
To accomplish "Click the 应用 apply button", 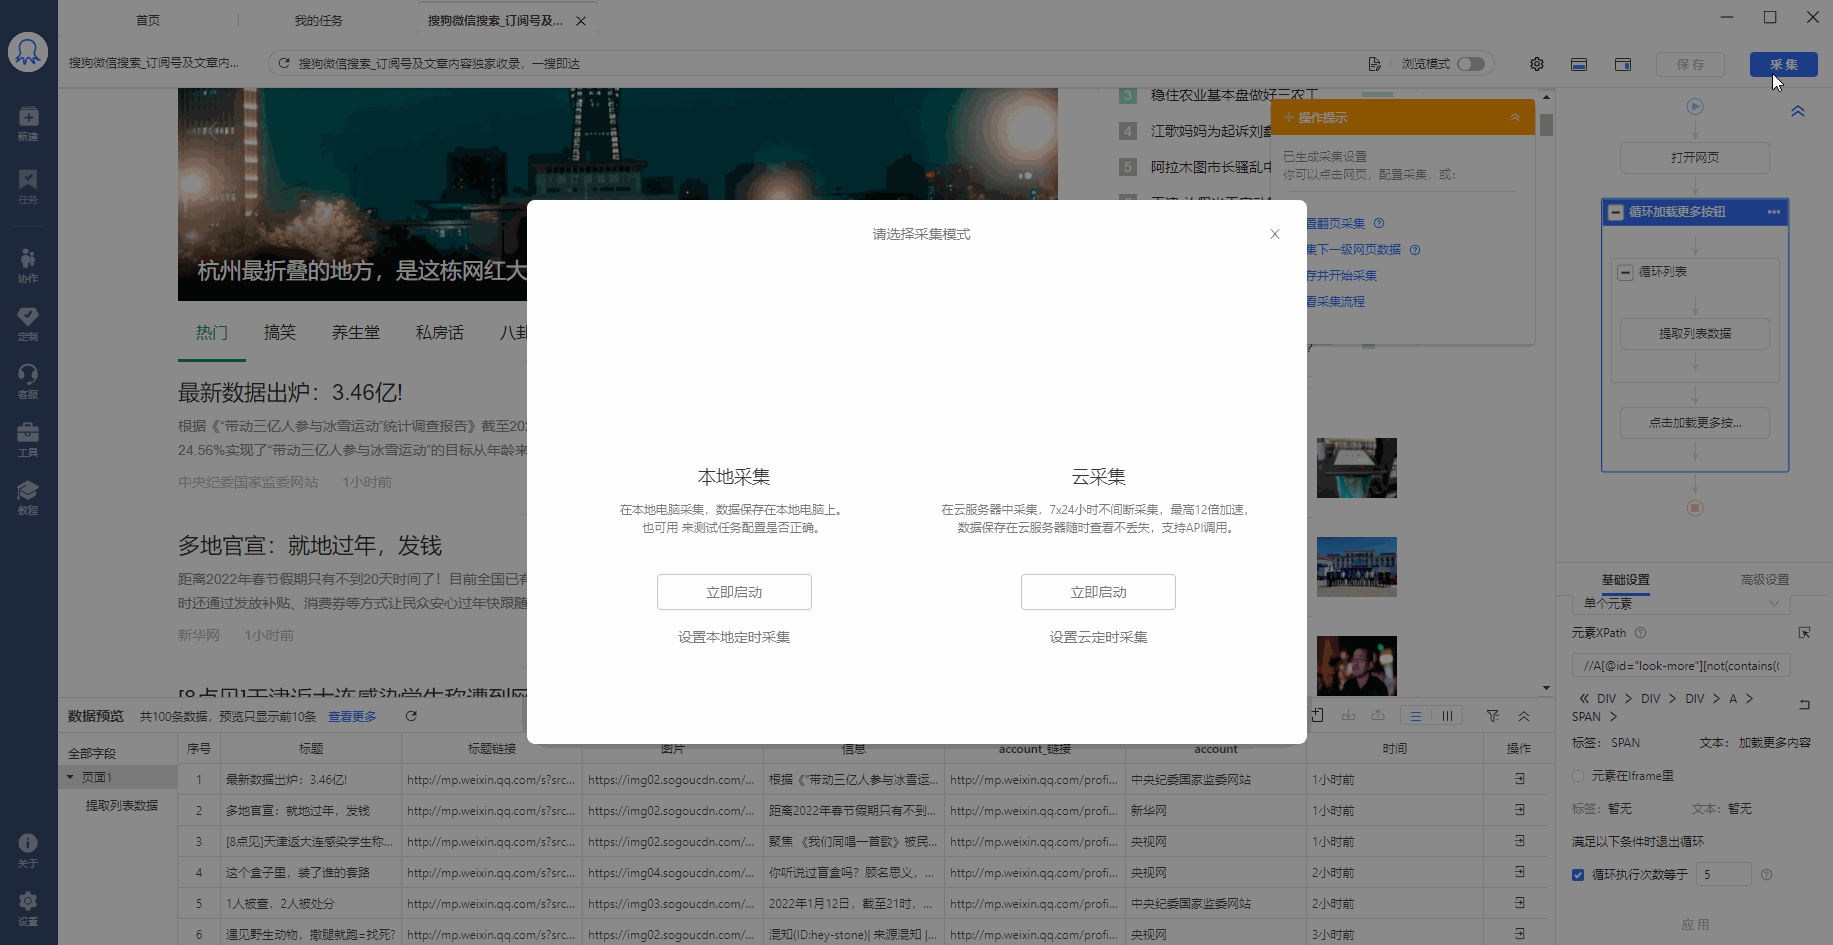I will pyautogui.click(x=1695, y=924).
